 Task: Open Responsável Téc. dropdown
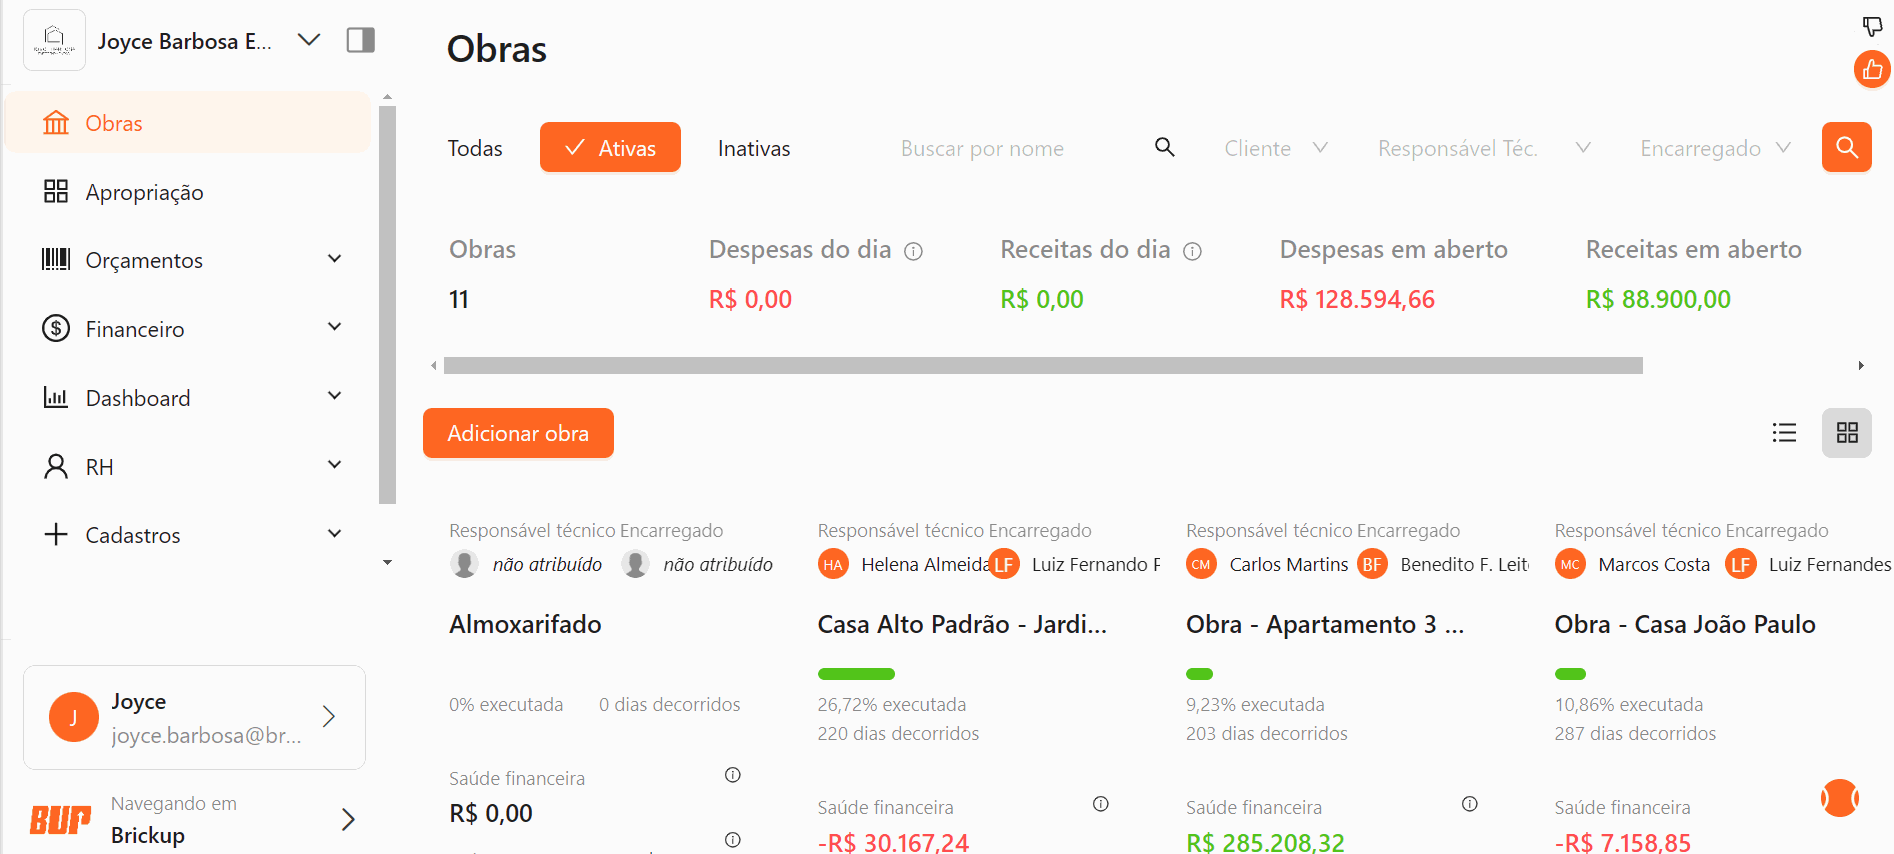click(1483, 148)
